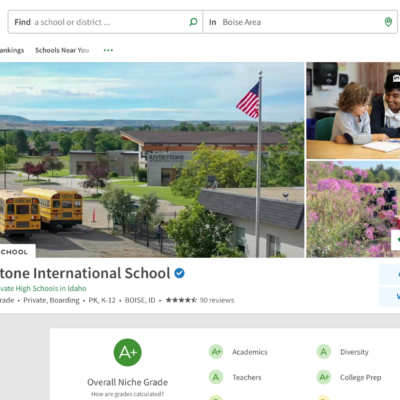Focus the In Boise Area location field
Screen dimensions: 400x400
coord(300,22)
